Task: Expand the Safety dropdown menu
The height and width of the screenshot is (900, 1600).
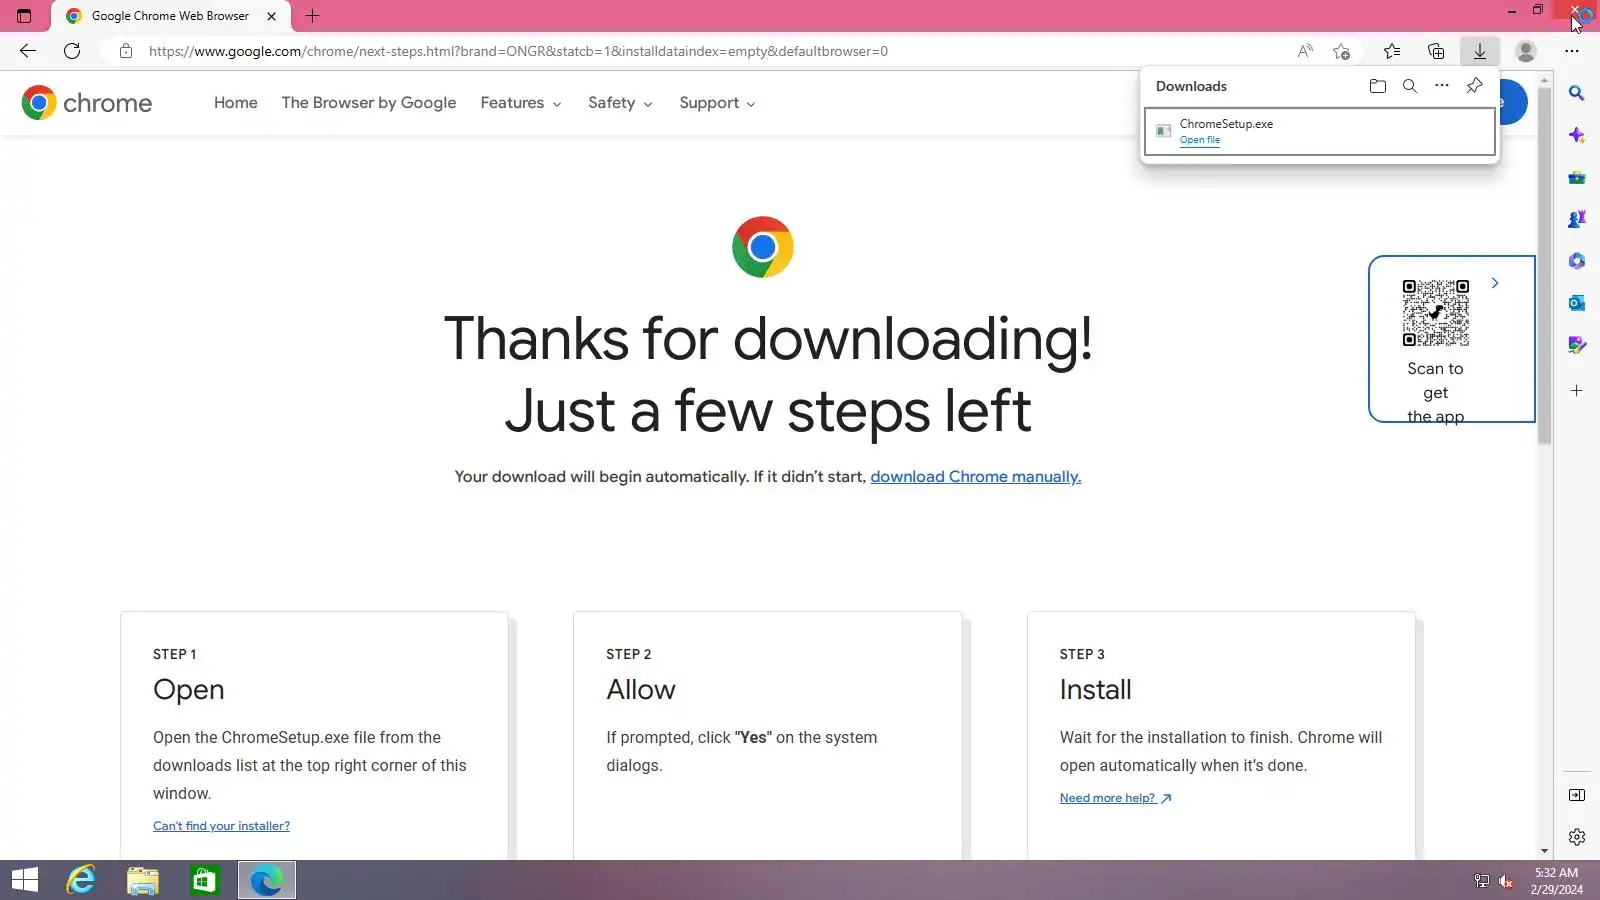Action: [620, 103]
